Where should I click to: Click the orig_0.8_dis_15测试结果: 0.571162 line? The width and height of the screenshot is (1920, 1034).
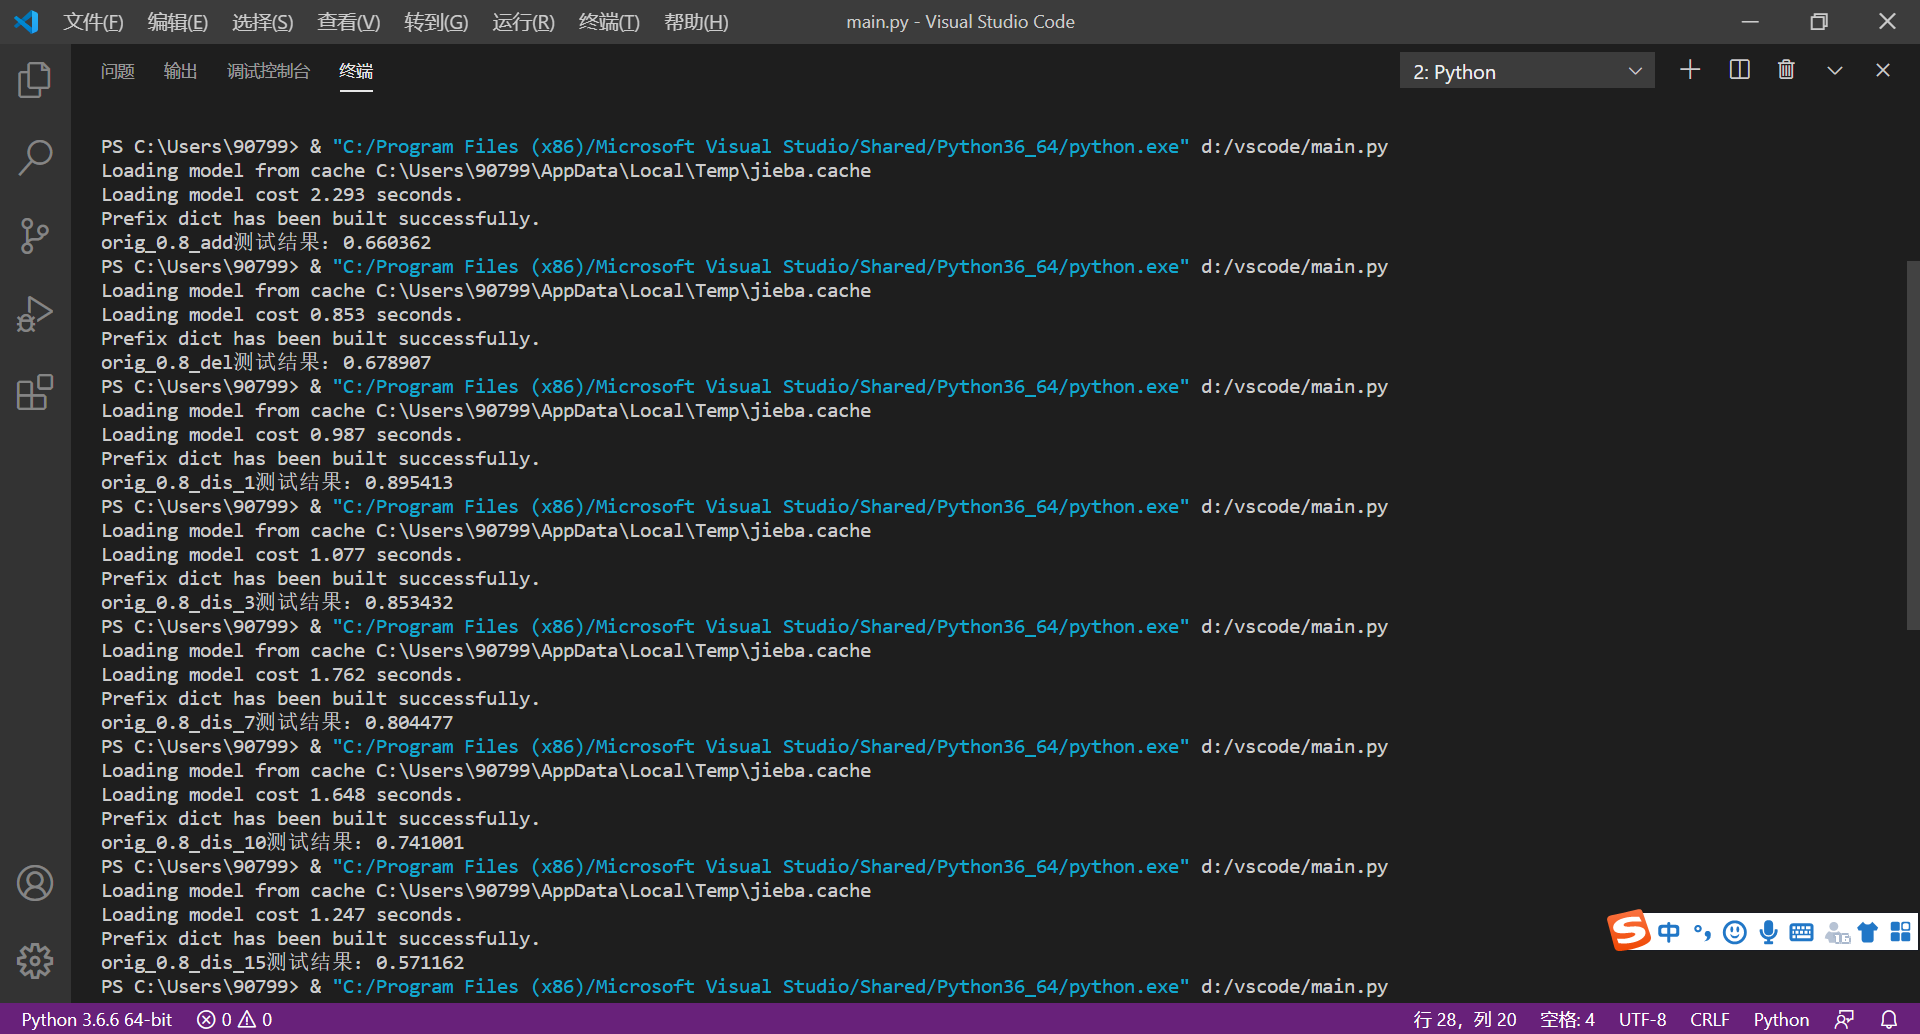click(x=283, y=962)
